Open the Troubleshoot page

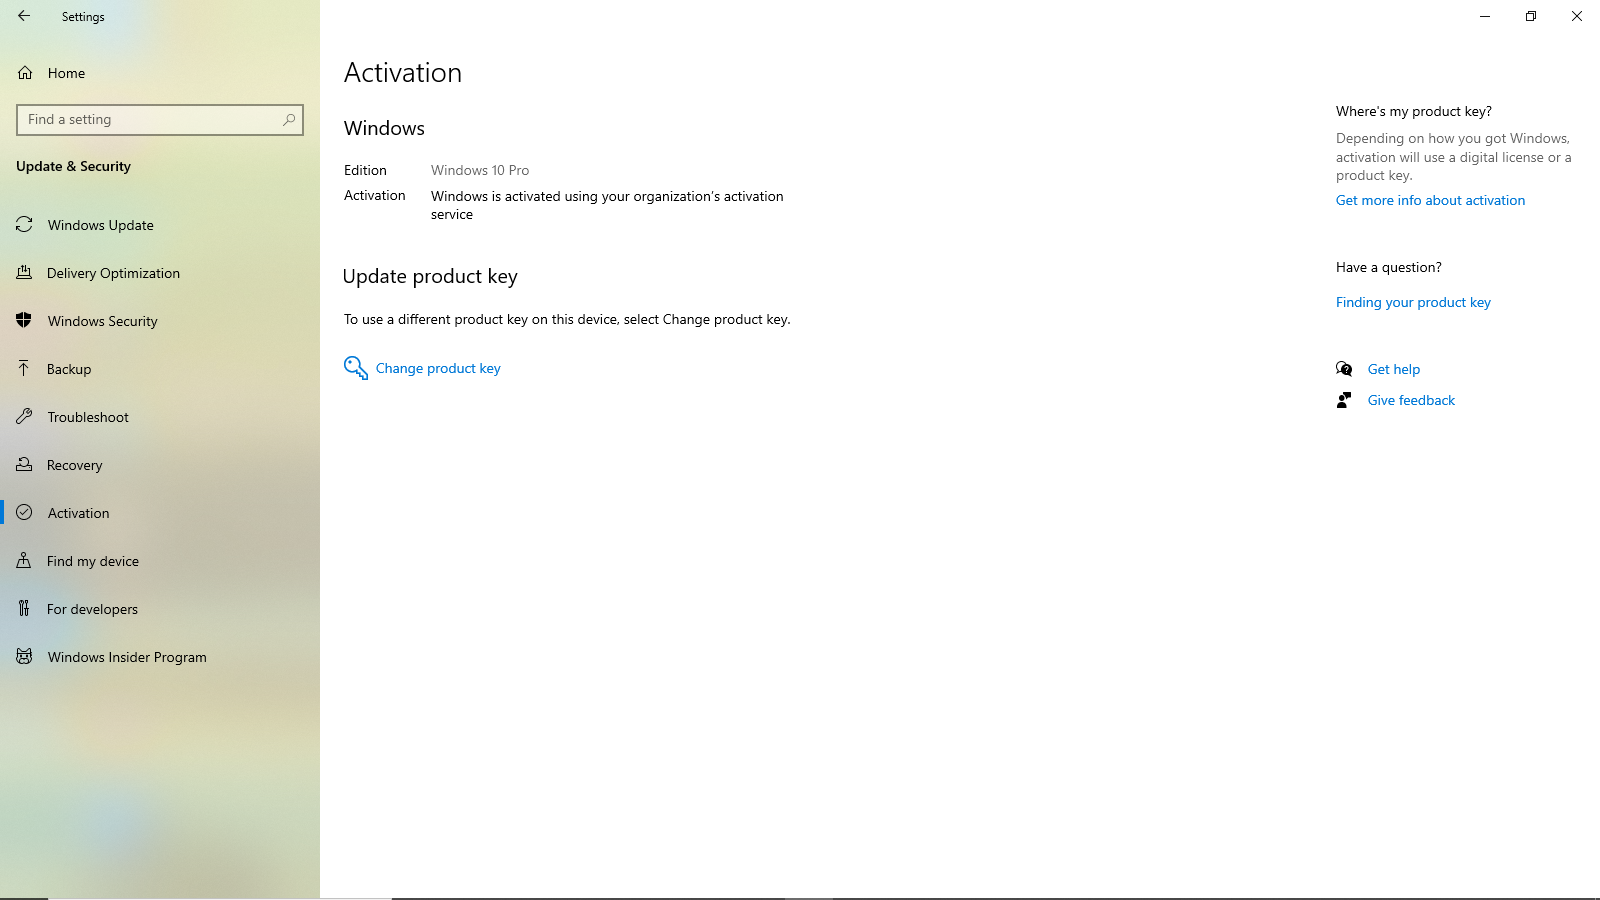point(160,417)
